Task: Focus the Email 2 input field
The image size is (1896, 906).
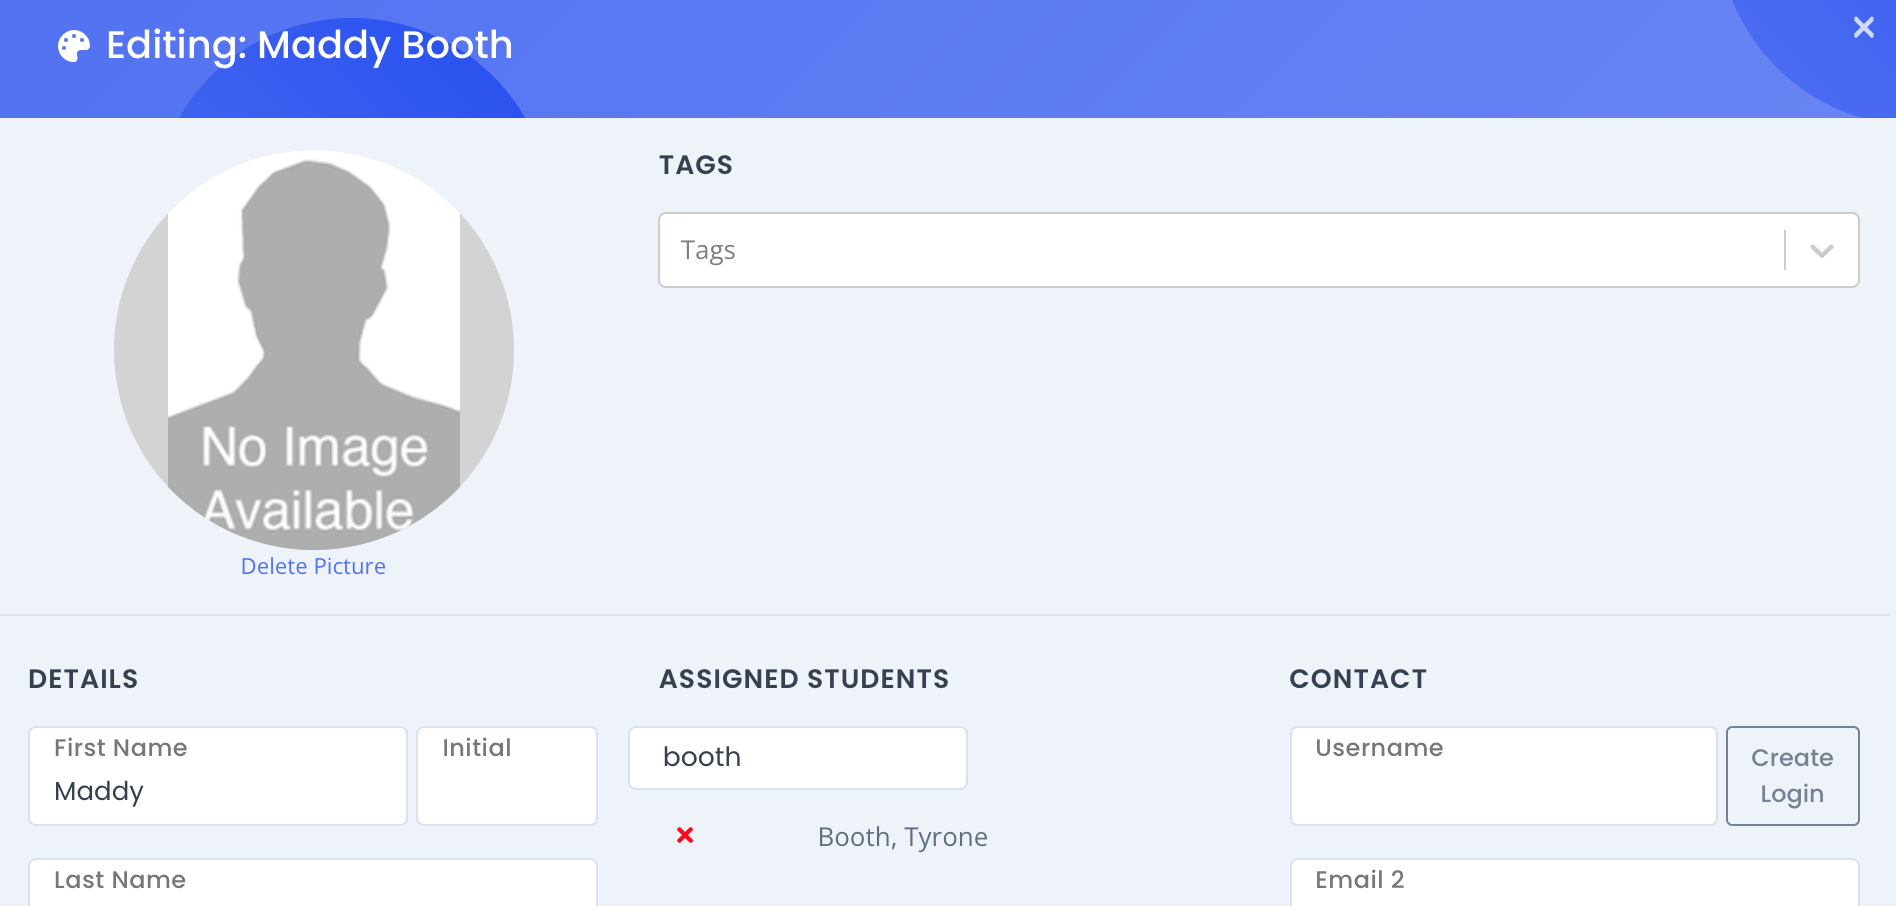Action: (1574, 882)
